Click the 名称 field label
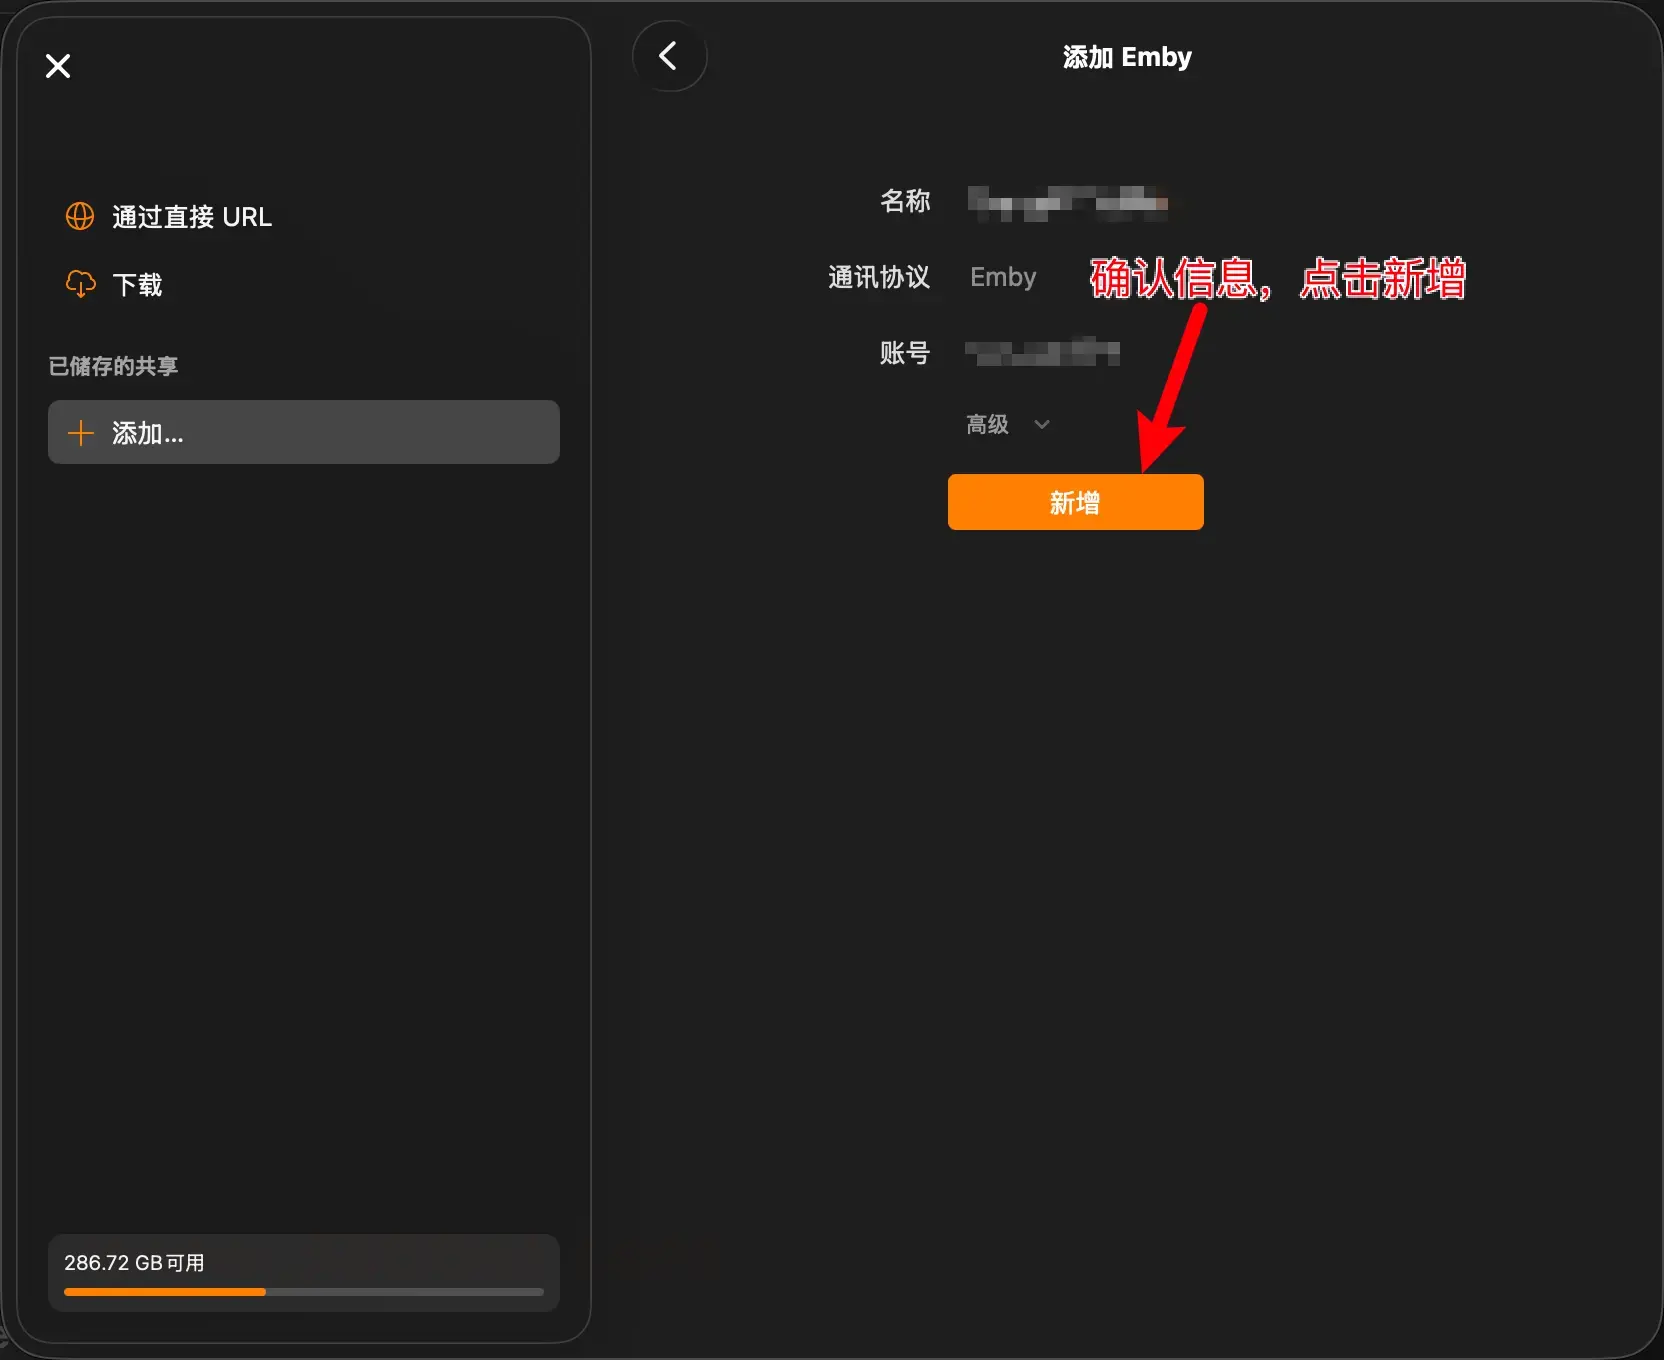 coord(905,201)
